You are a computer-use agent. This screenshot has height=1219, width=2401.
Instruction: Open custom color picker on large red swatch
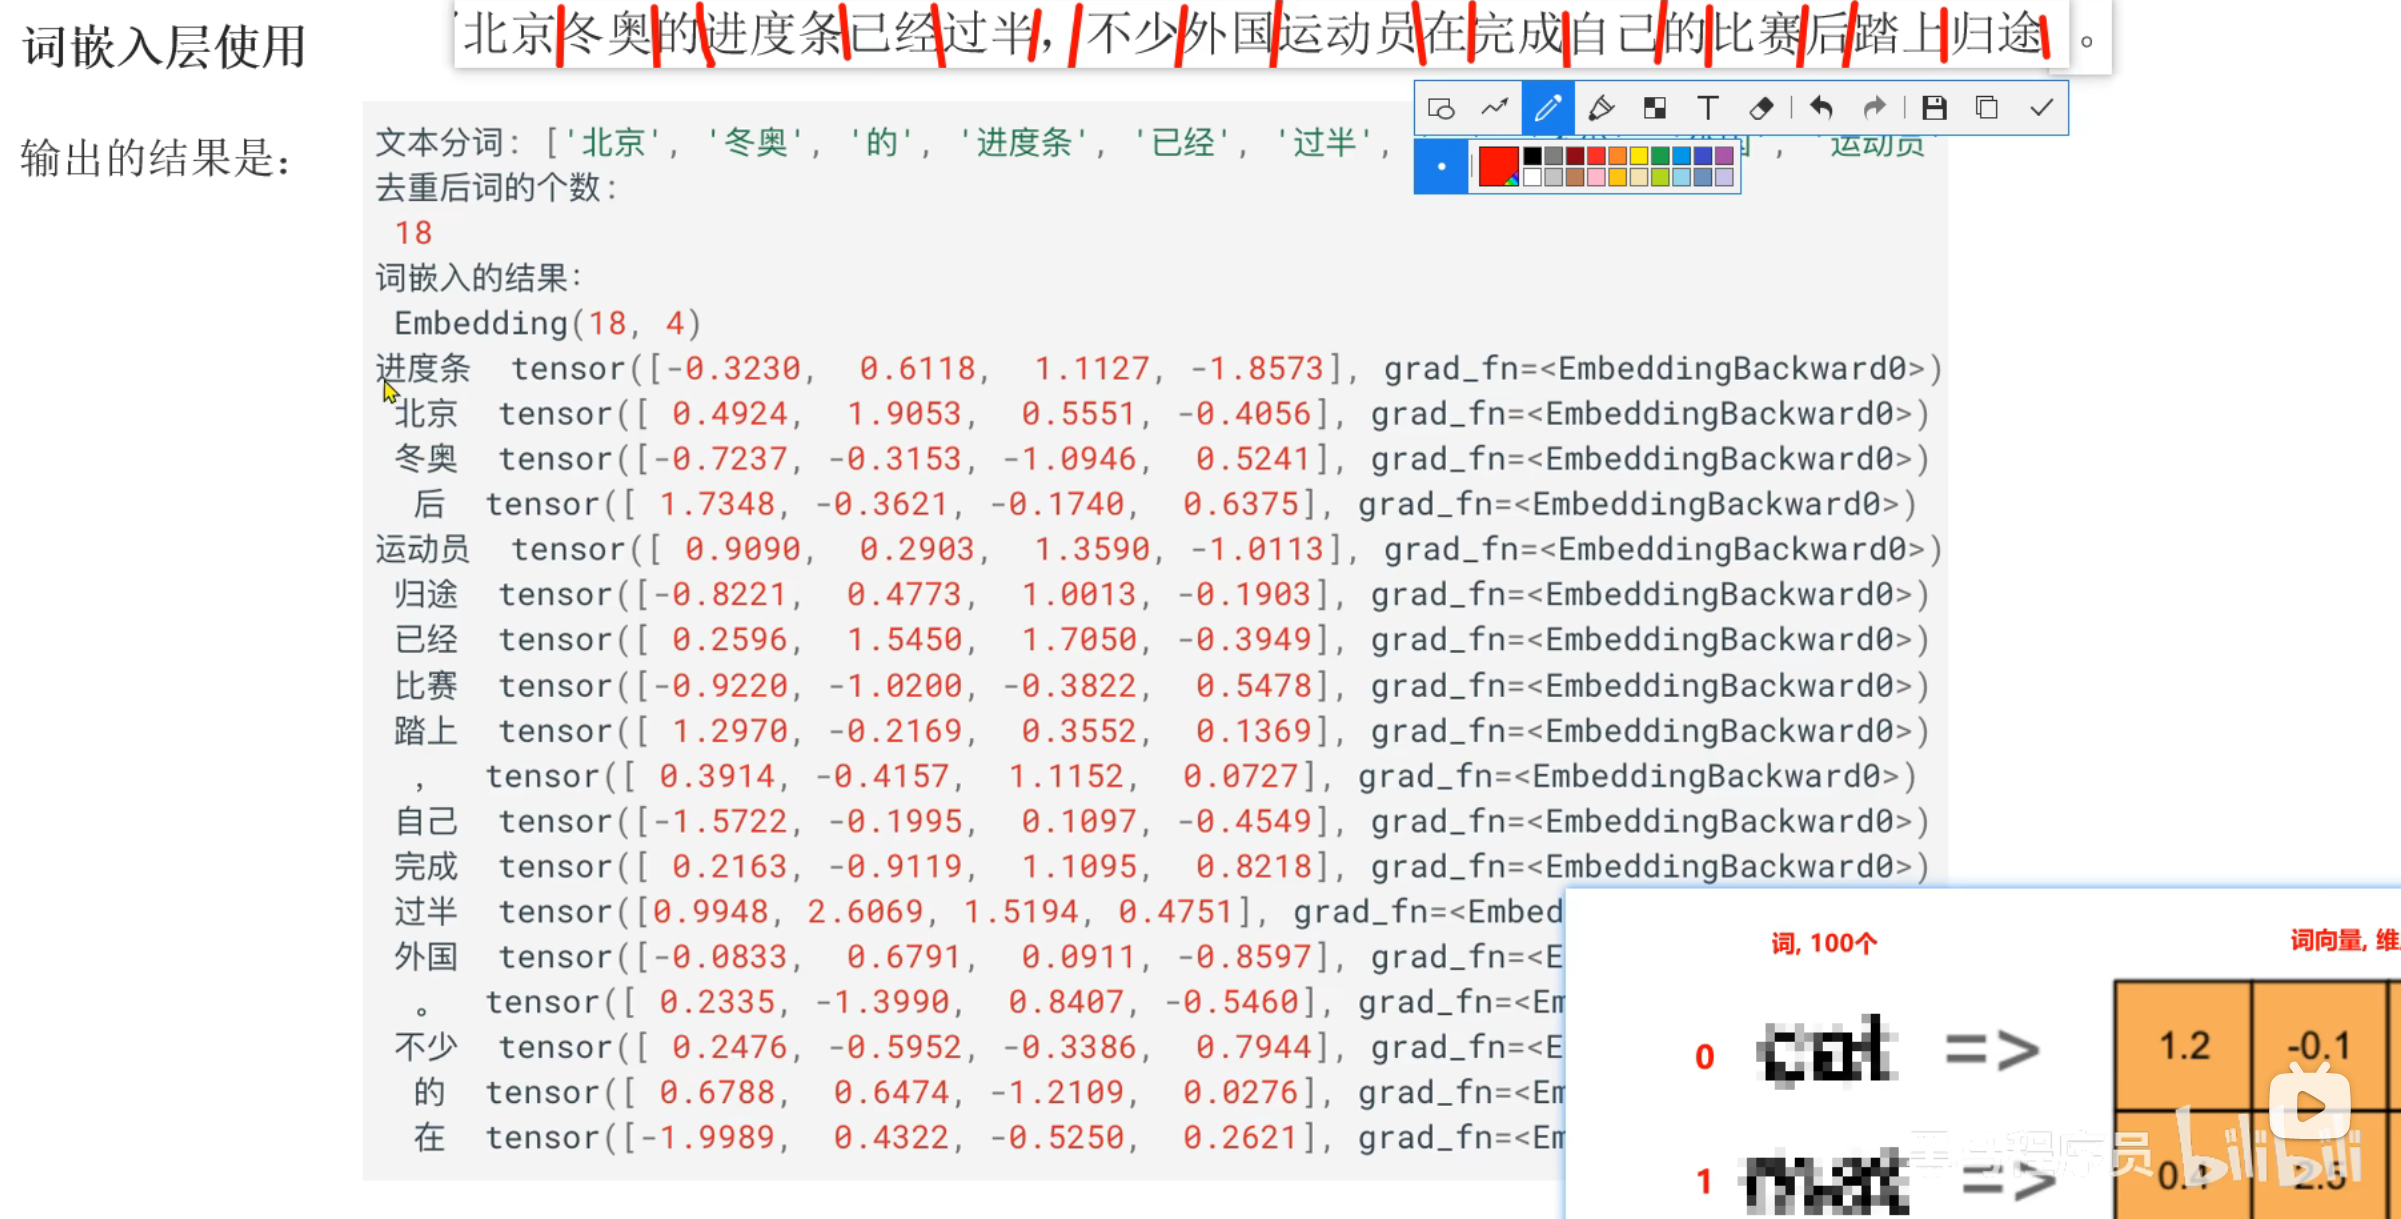coord(1498,166)
